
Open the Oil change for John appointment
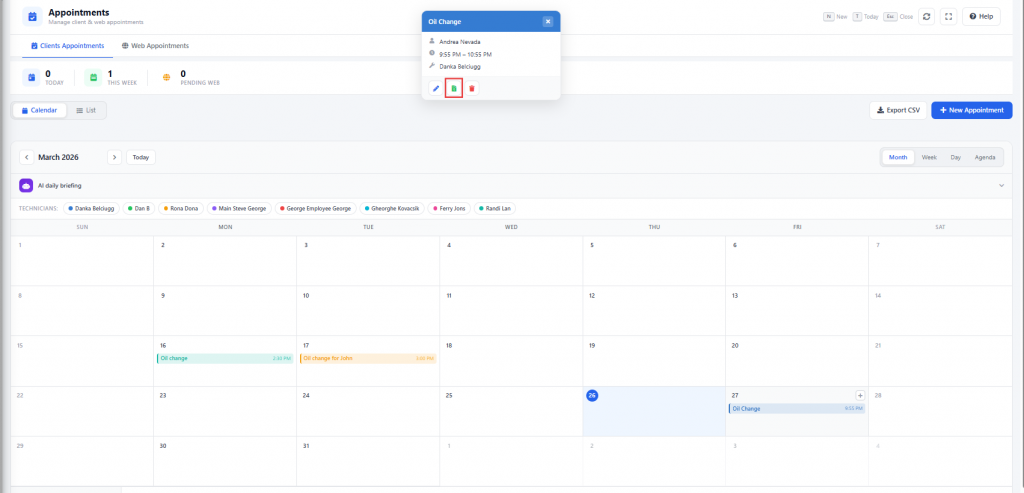(x=367, y=358)
